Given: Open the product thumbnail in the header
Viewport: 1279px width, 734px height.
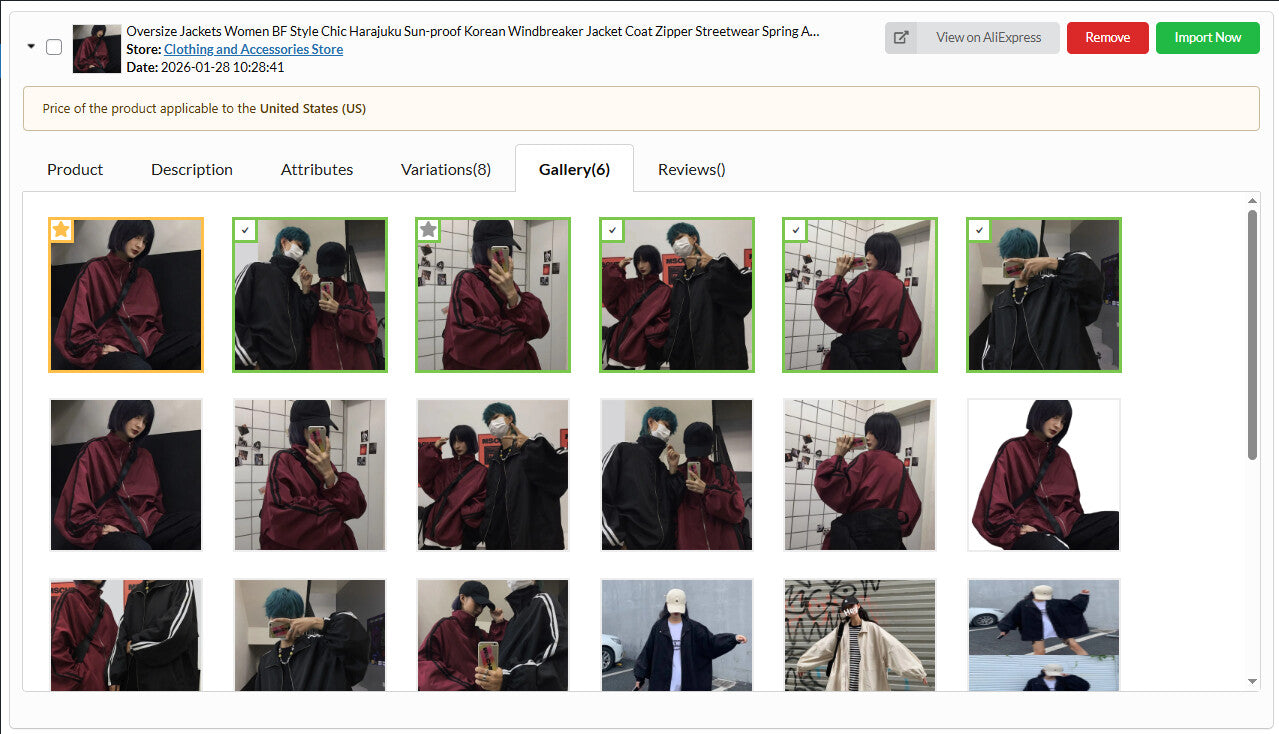Looking at the screenshot, I should [x=97, y=49].
